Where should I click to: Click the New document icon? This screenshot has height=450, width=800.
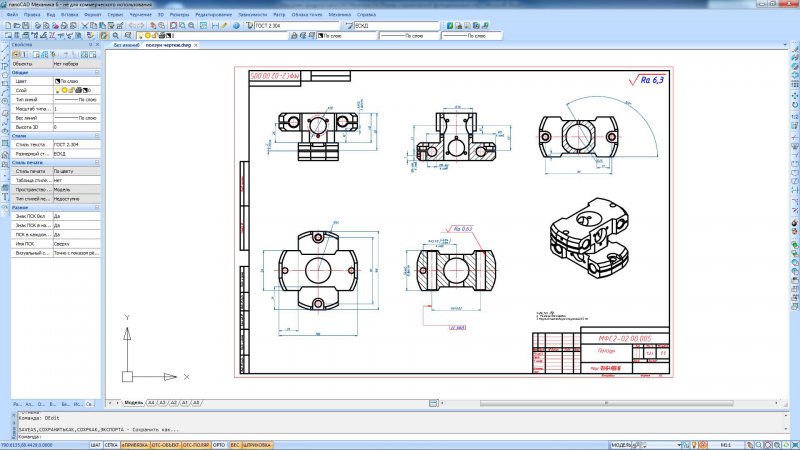pos(8,26)
